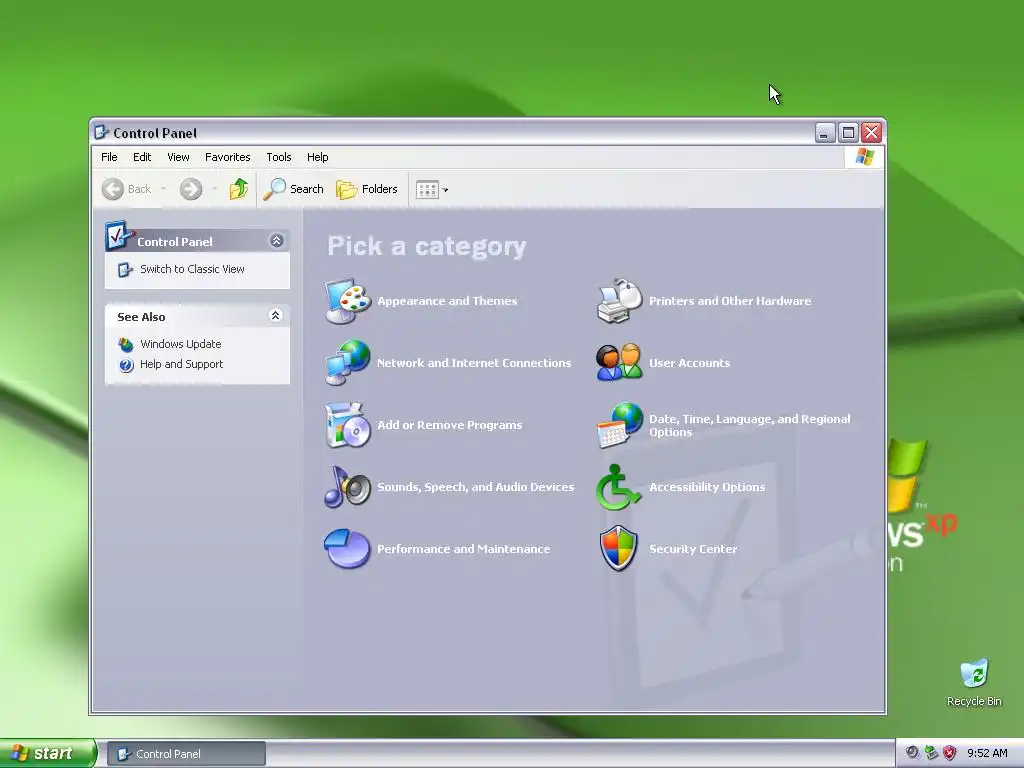Open the Edit menu
1024x768 pixels.
[x=142, y=157]
